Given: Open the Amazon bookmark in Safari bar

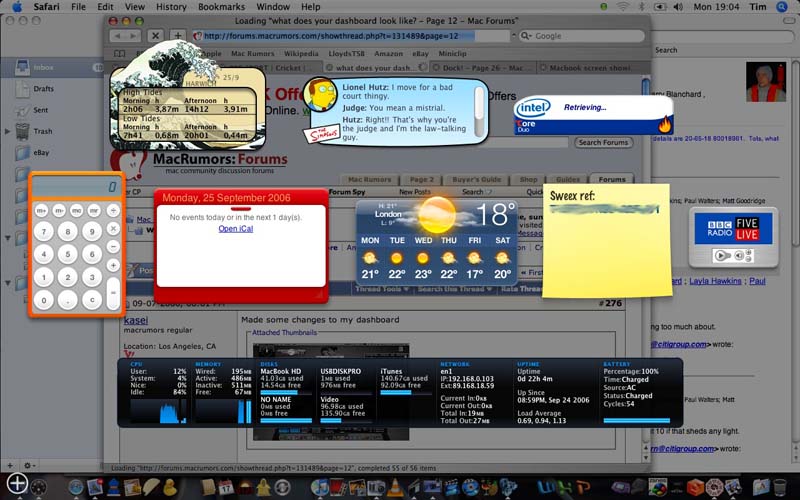Looking at the screenshot, I should pyautogui.click(x=388, y=53).
